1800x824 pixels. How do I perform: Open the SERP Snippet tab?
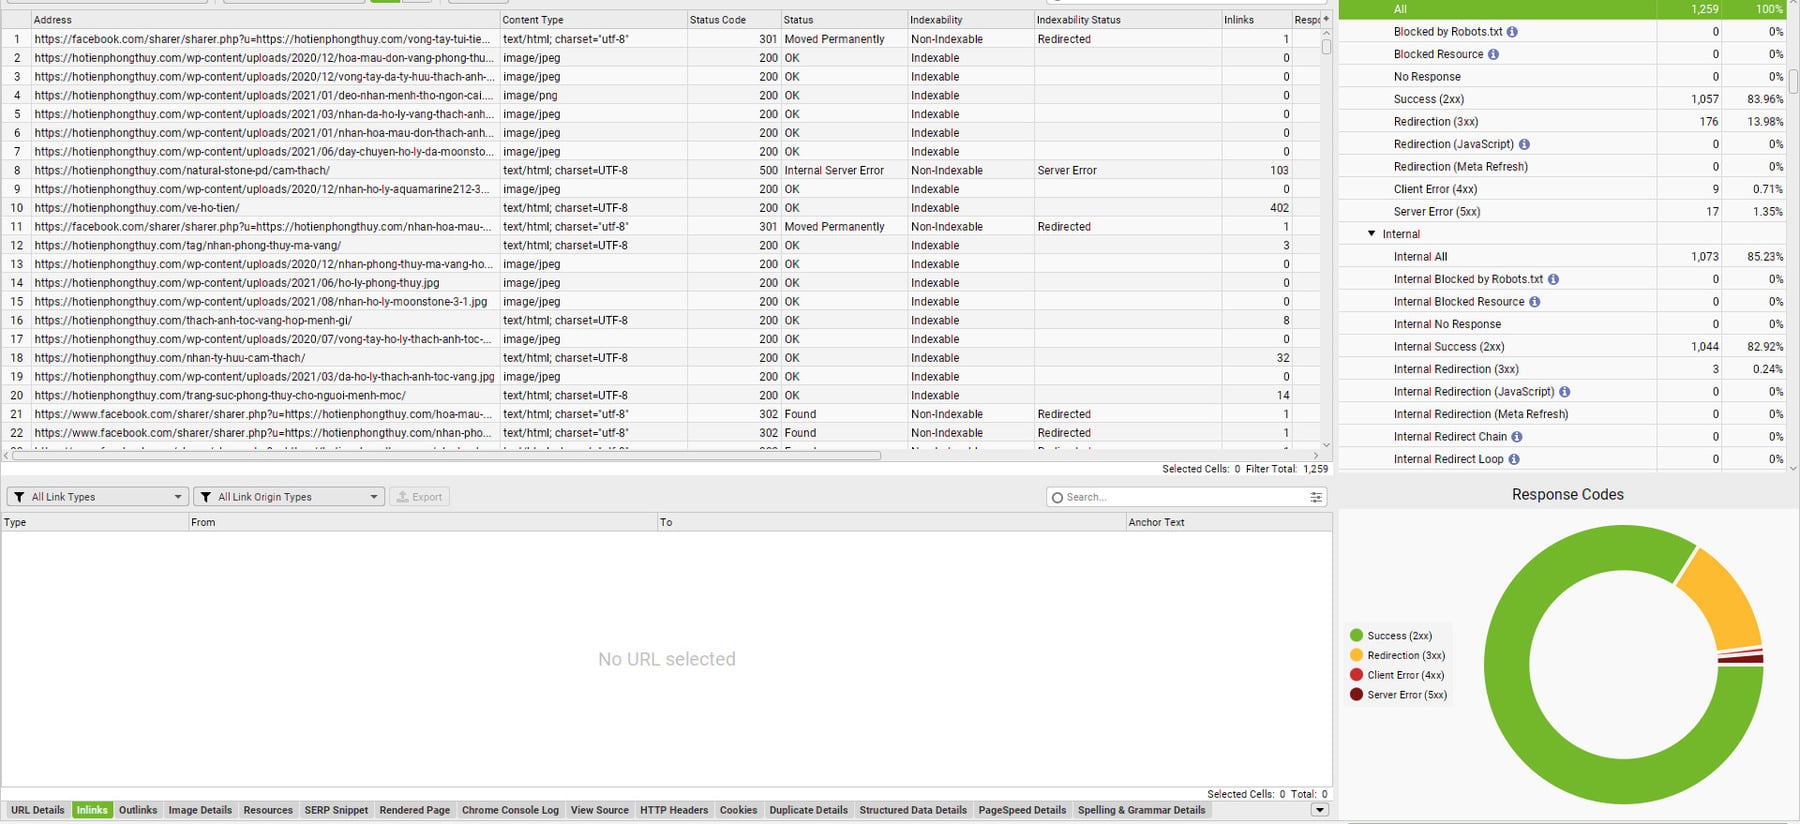[x=336, y=810]
